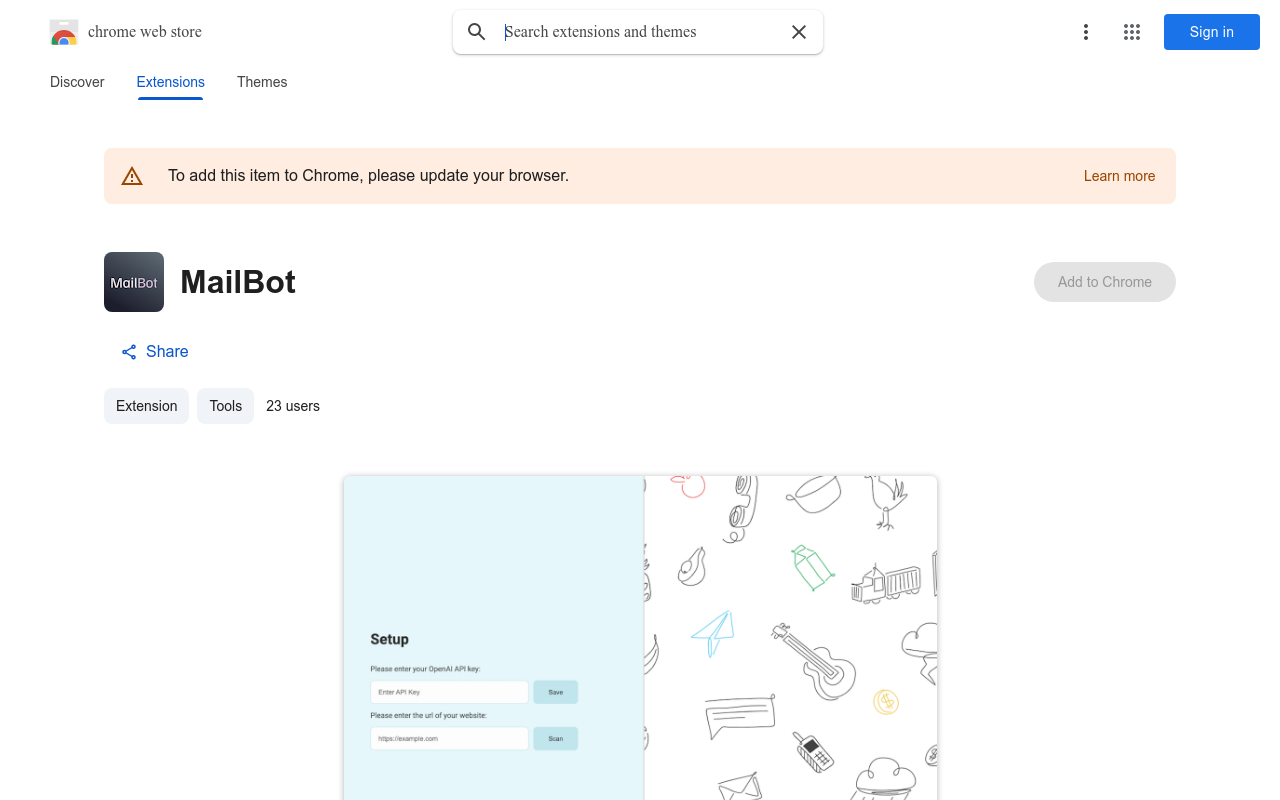Click the warning triangle icon in banner
Screen dimensions: 1280x800
[x=132, y=176]
